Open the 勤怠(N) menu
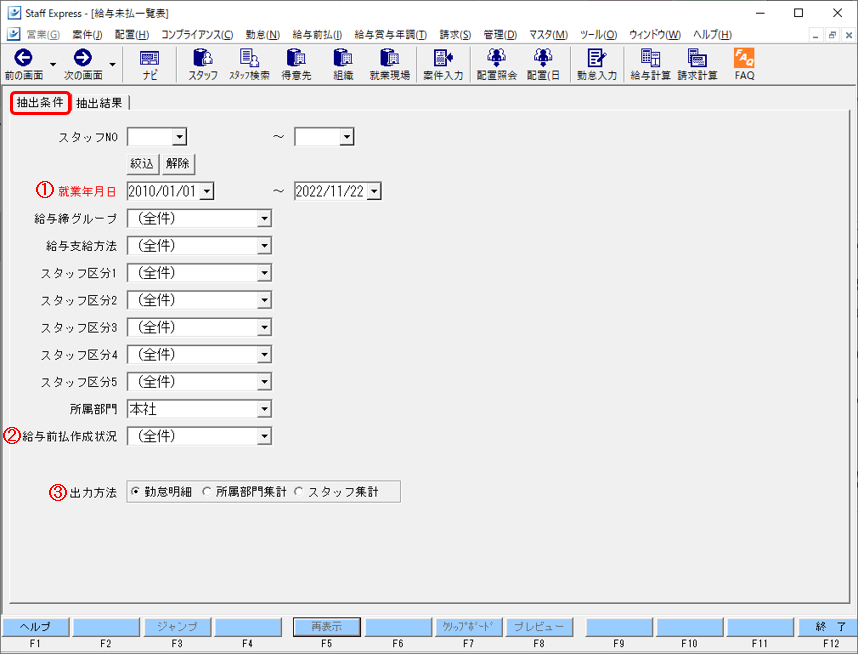The height and width of the screenshot is (654, 858). pos(262,34)
